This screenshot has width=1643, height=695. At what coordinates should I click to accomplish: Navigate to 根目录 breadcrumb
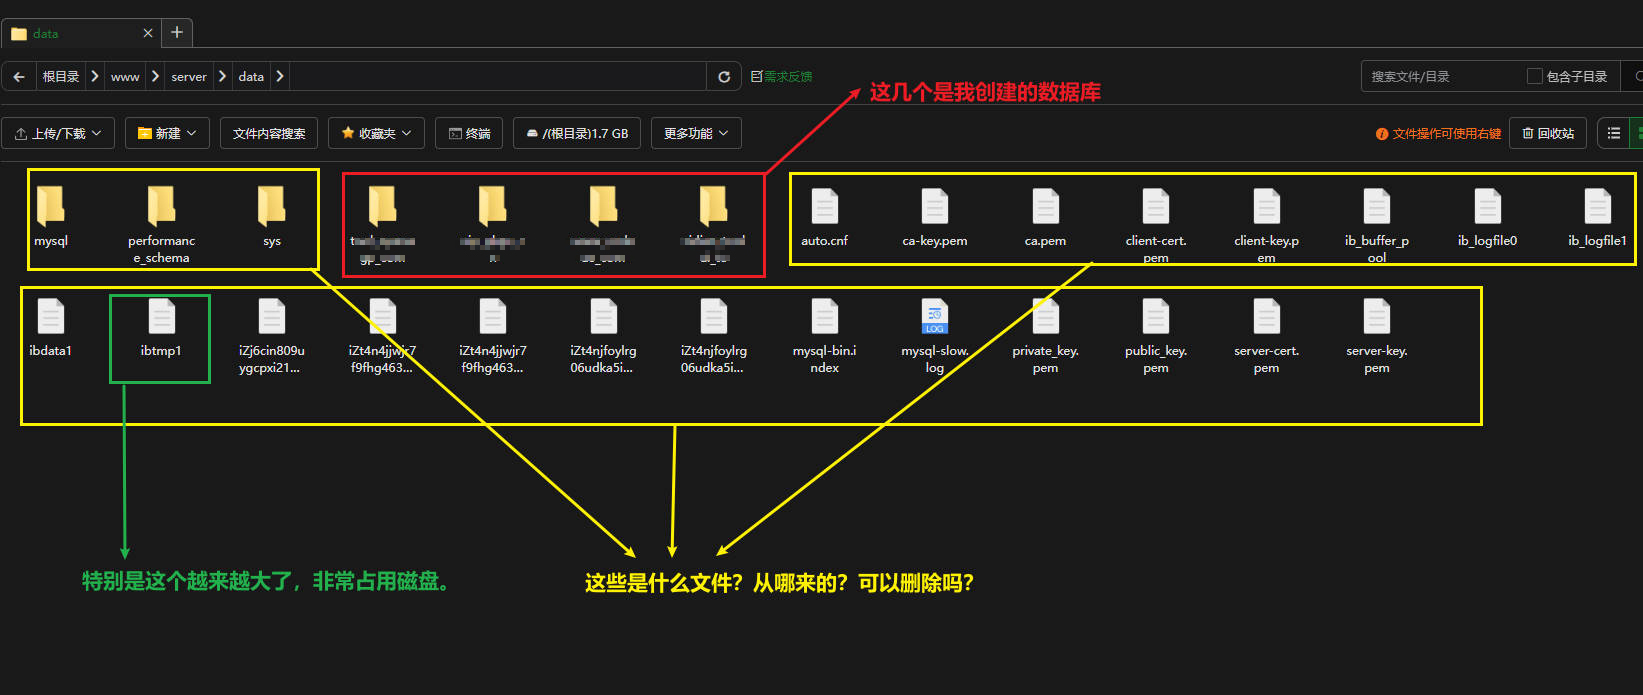tap(61, 76)
